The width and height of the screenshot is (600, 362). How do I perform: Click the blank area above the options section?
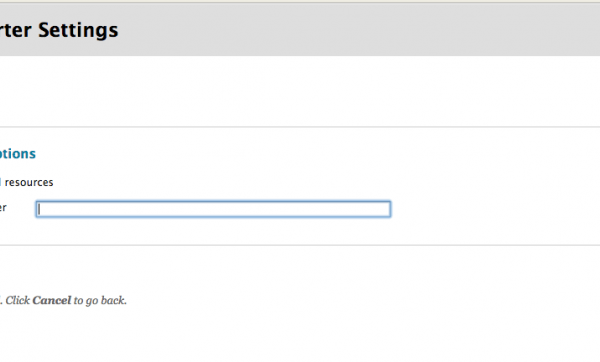(x=300, y=91)
